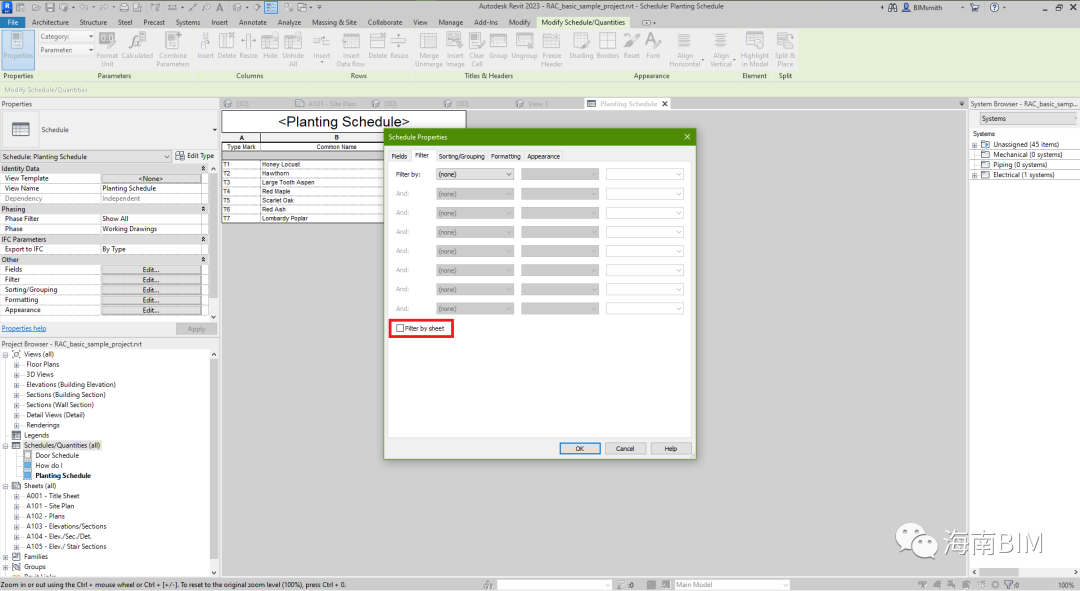The image size is (1080, 591).
Task: Open the Schedule: Planting Schedule selector dropdown
Action: [x=85, y=156]
